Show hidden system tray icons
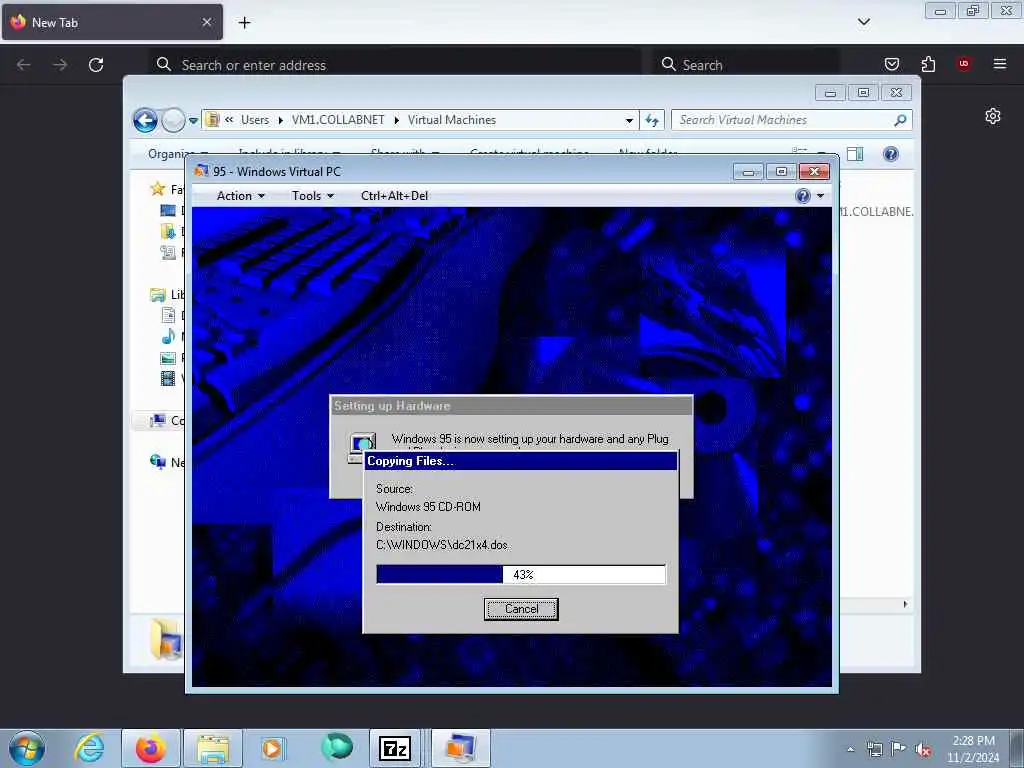This screenshot has width=1024, height=768. coord(850,749)
